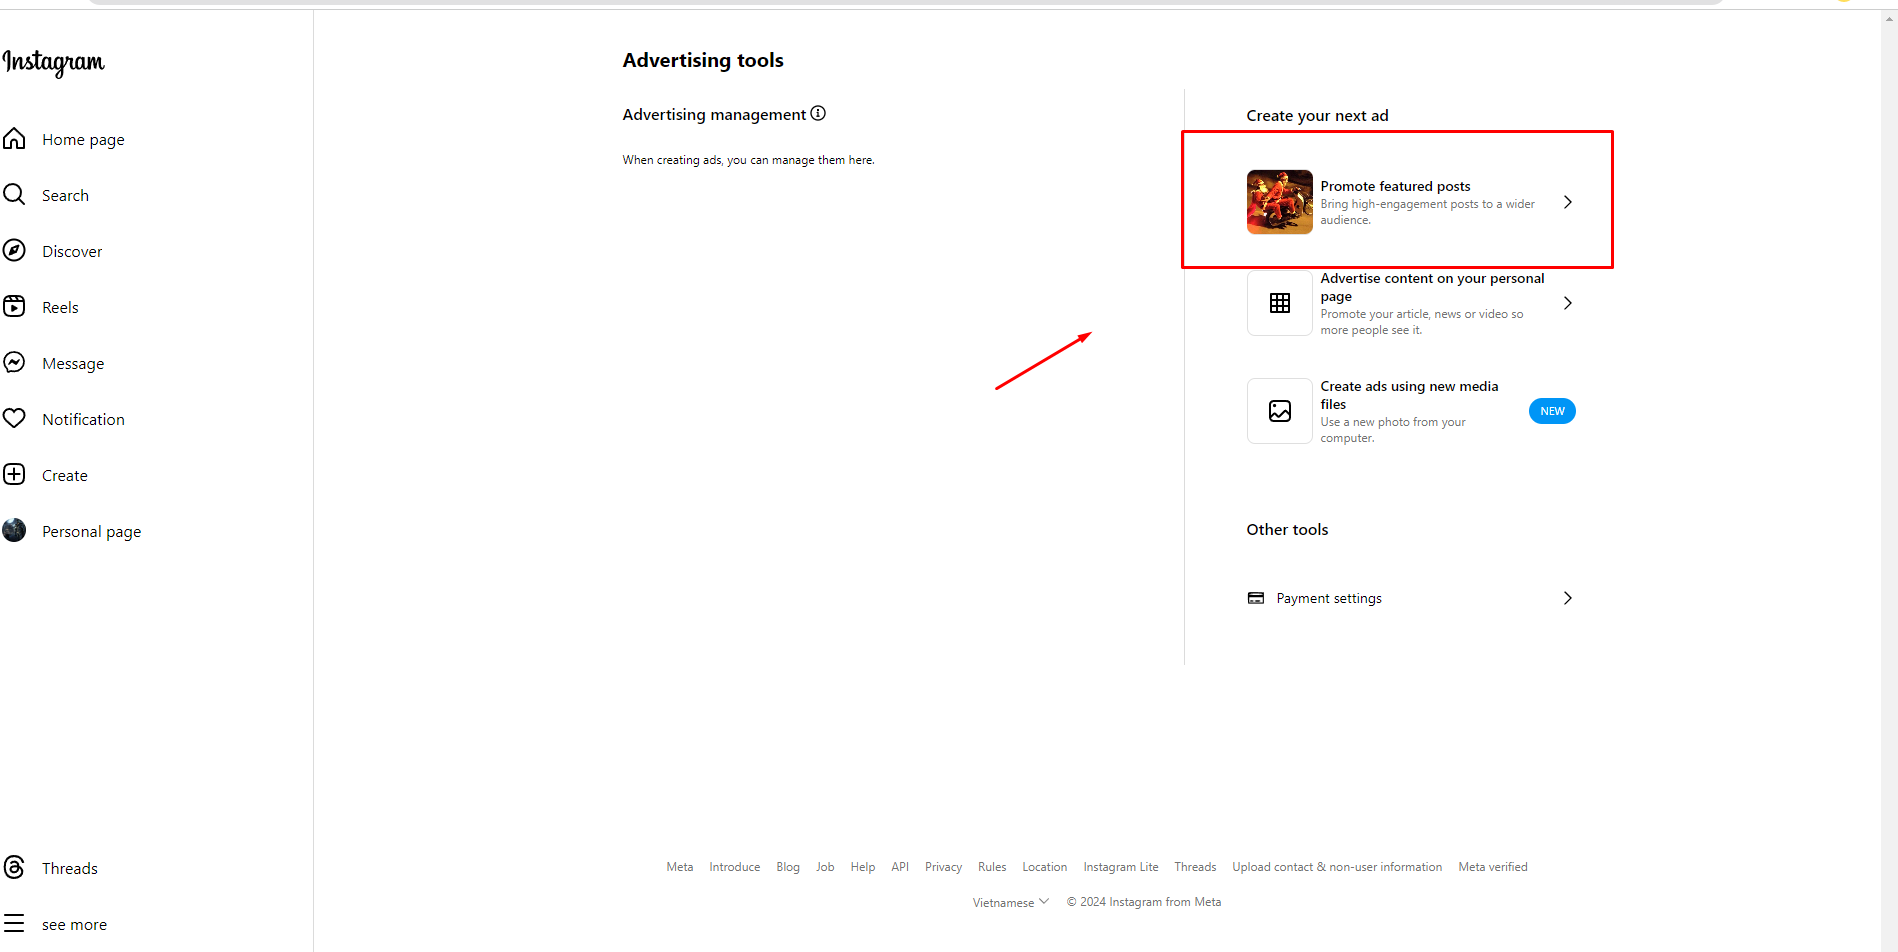Open the Meta footer link

point(680,867)
